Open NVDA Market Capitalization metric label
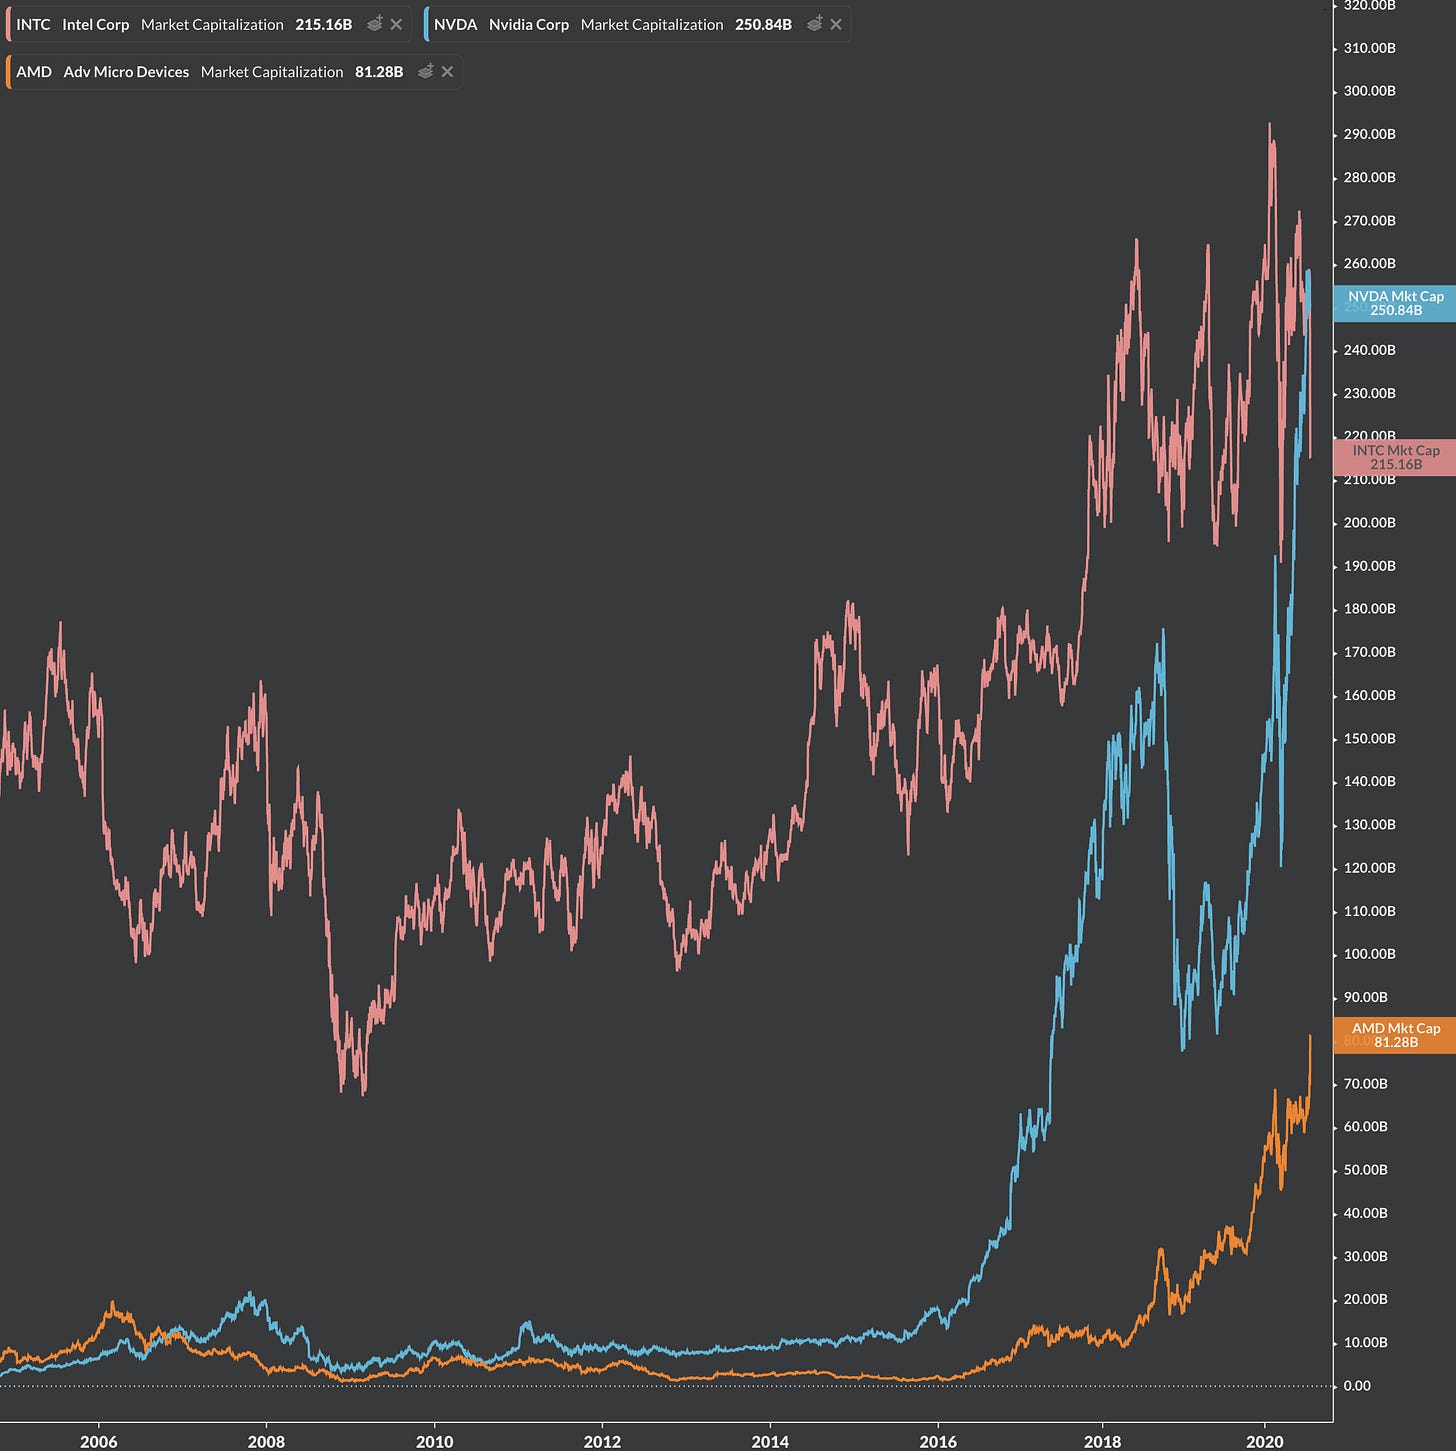The height and width of the screenshot is (1451, 1456). point(652,24)
